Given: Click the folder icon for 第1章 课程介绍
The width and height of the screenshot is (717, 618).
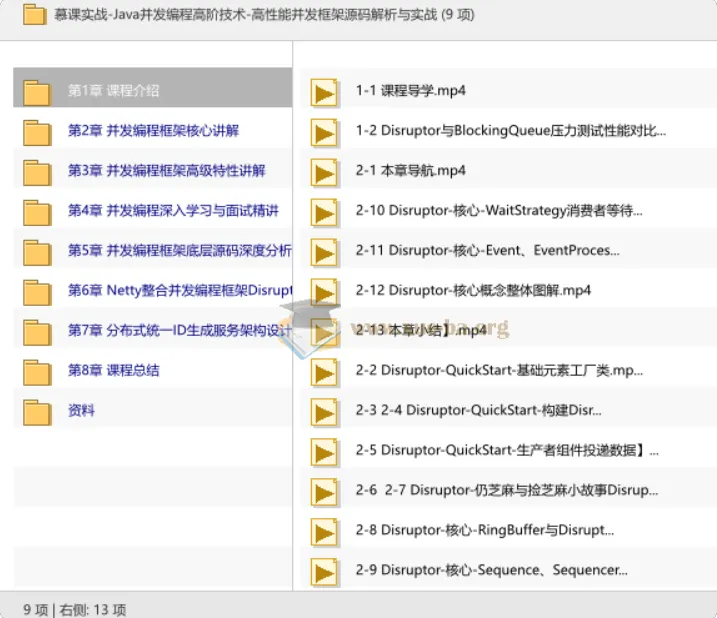Looking at the screenshot, I should tap(37, 93).
